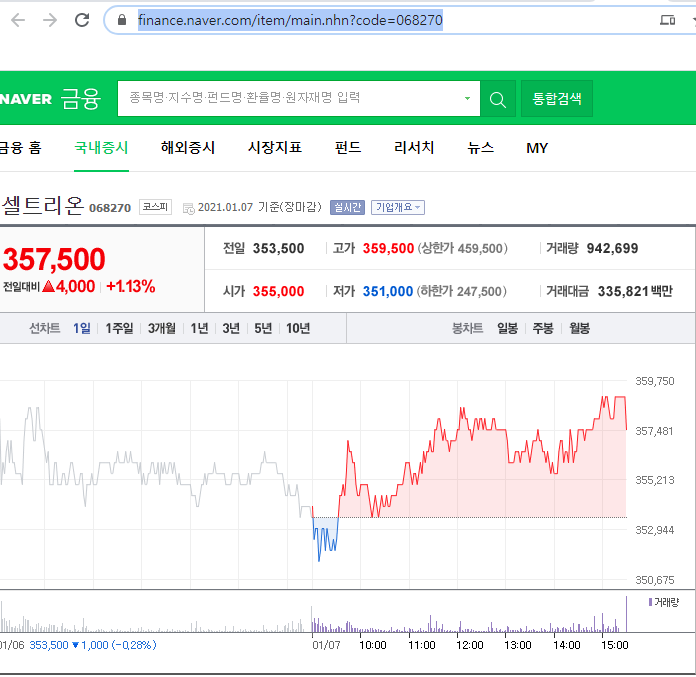Click the 저가 value 351,000
The height and width of the screenshot is (677, 696).
click(388, 292)
